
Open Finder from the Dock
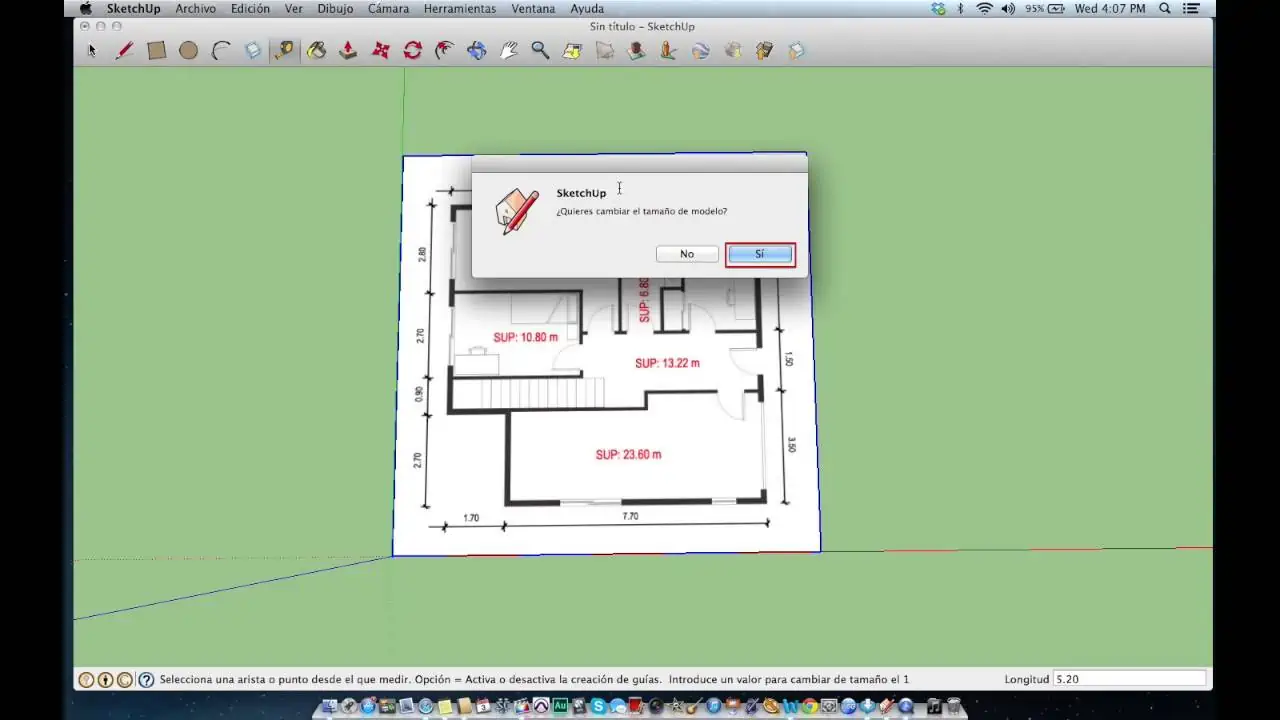click(329, 707)
